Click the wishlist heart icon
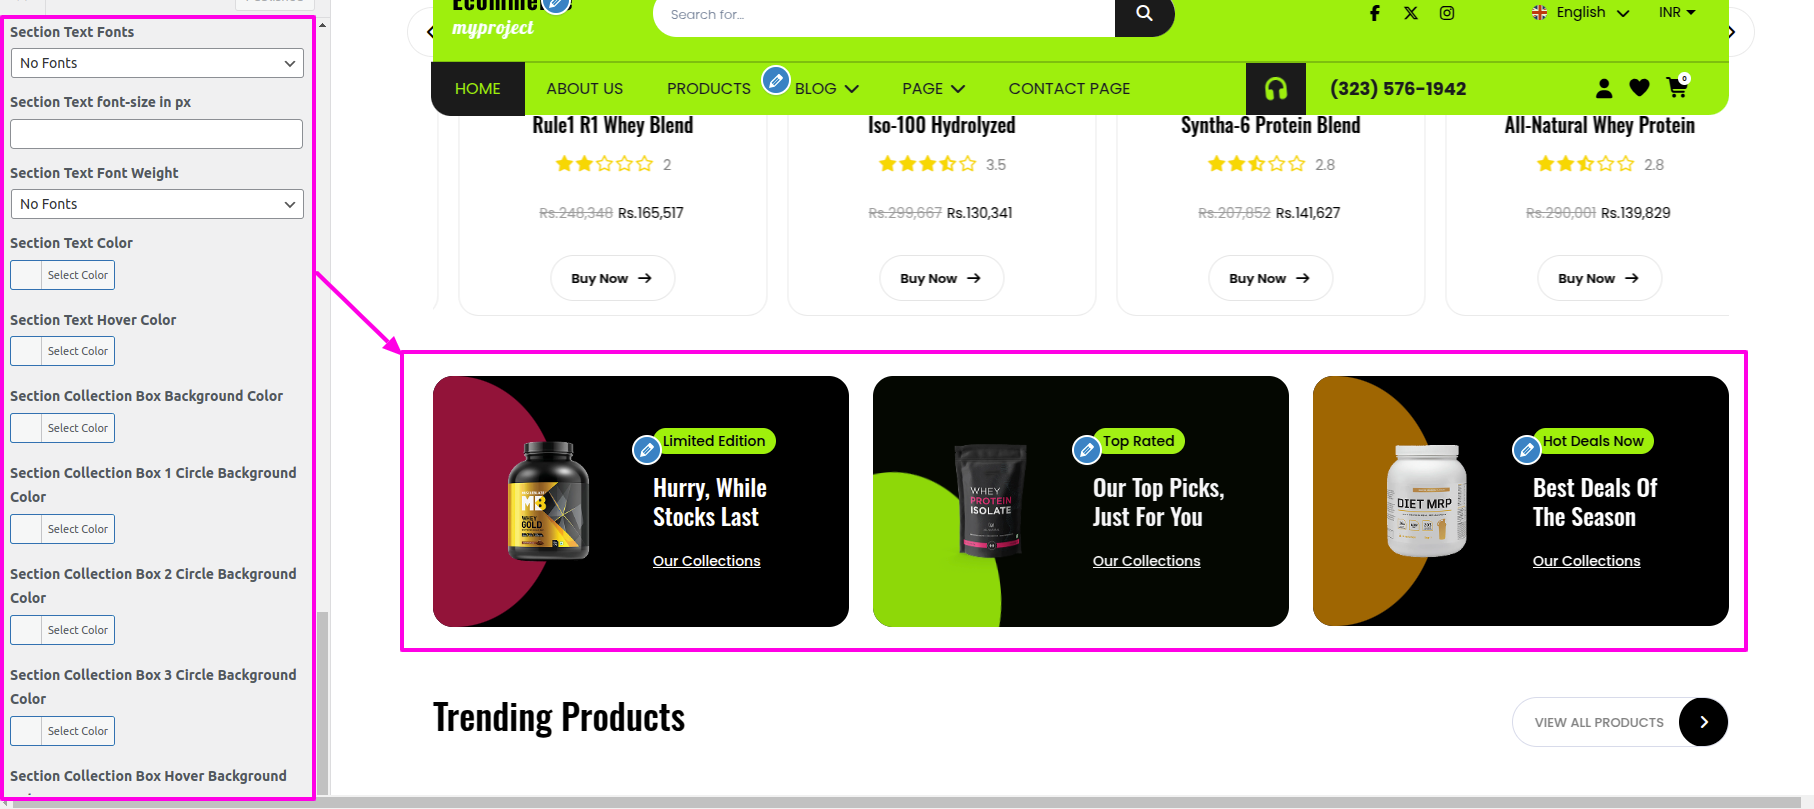 point(1639,88)
